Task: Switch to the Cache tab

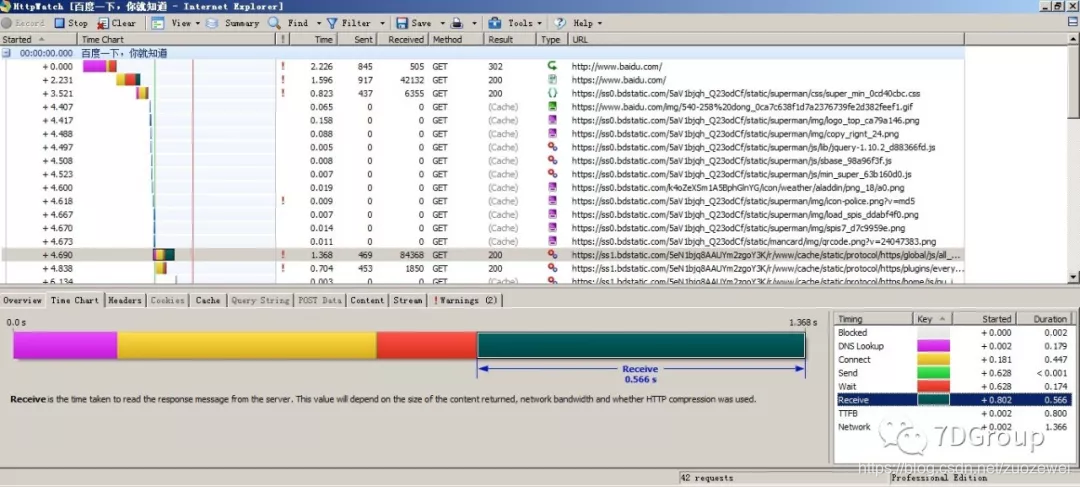Action: click(207, 300)
